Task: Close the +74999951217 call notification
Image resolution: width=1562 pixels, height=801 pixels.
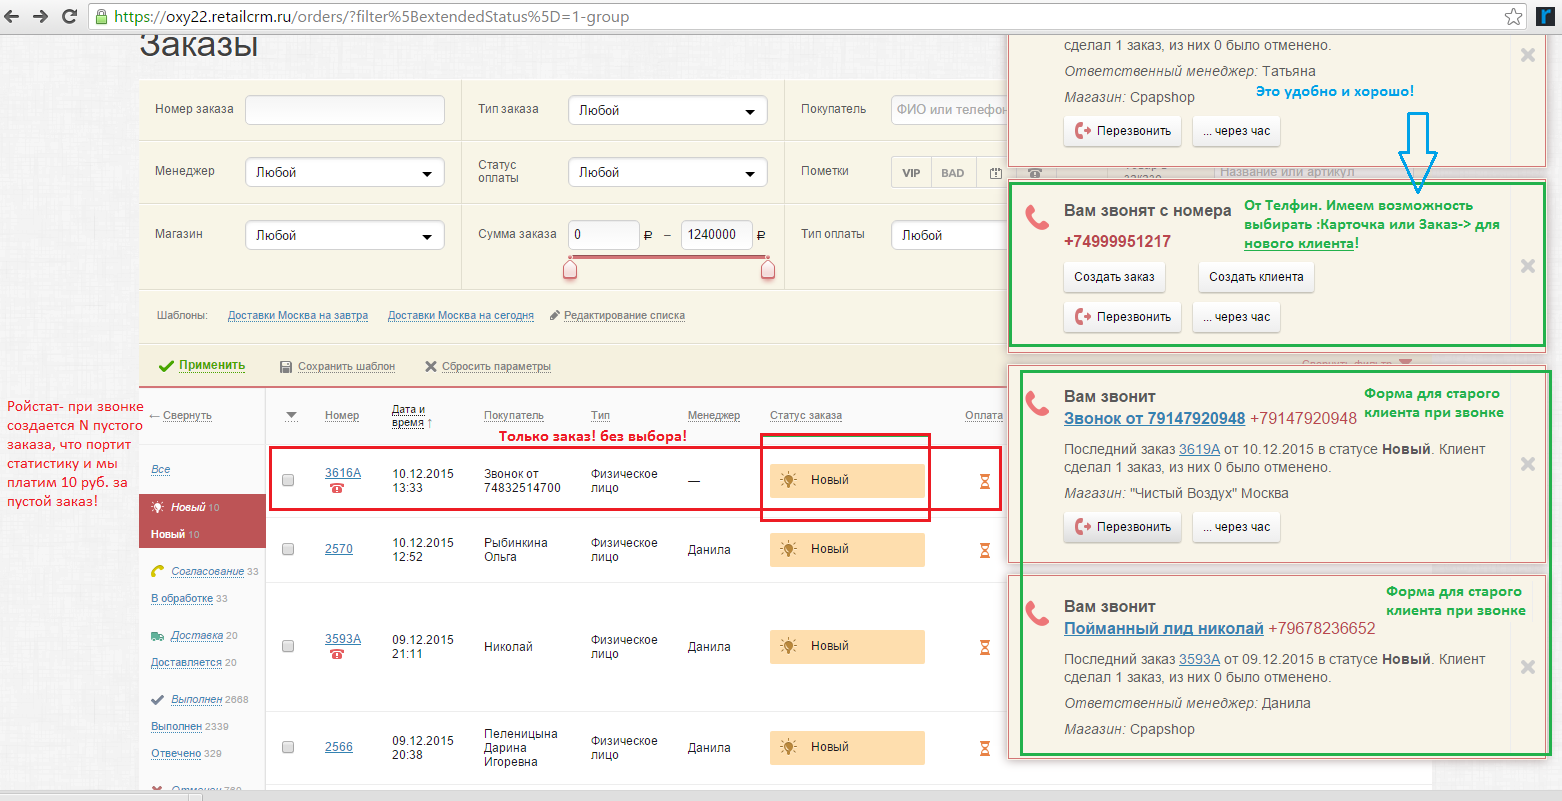Action: 1528,266
